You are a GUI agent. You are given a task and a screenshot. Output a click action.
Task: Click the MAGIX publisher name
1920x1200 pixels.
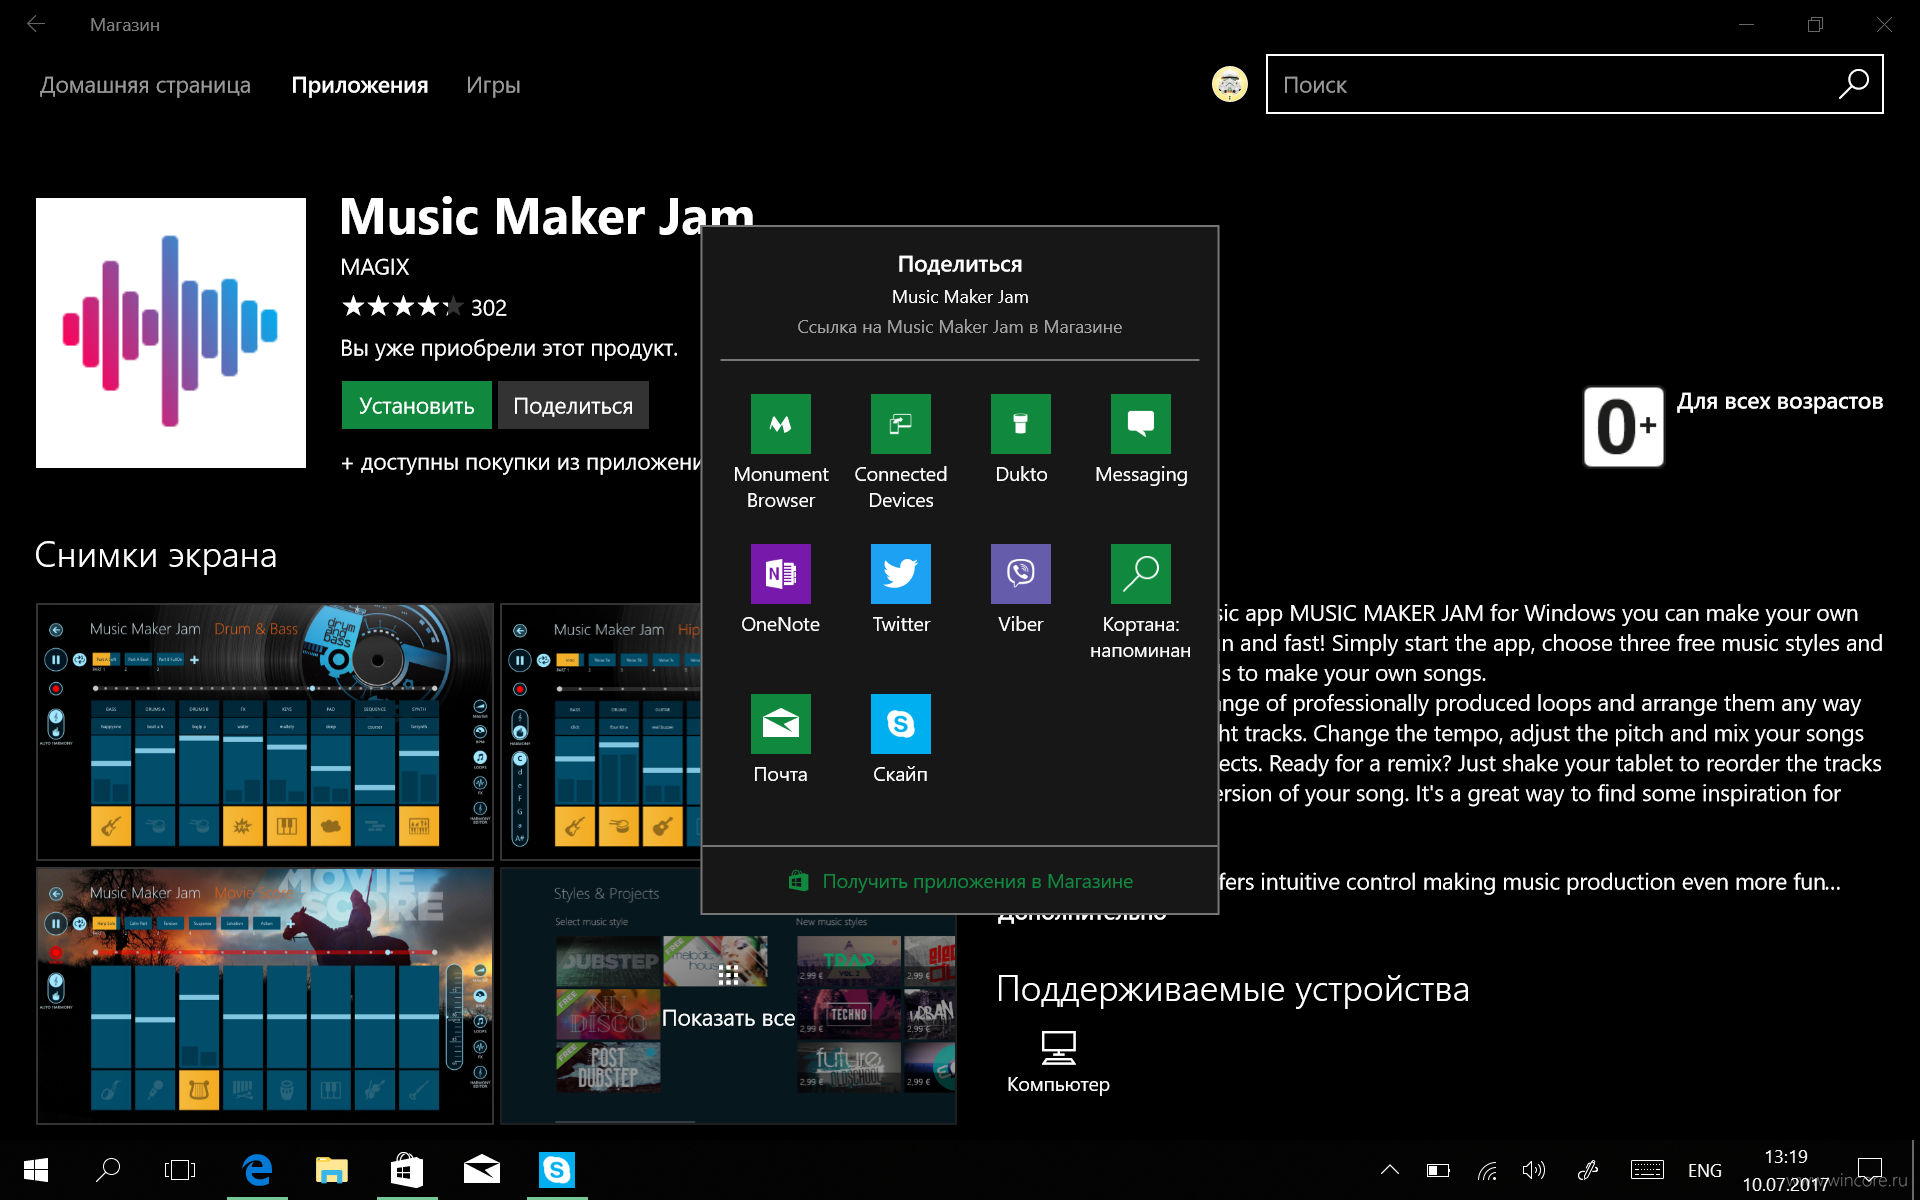click(x=374, y=267)
